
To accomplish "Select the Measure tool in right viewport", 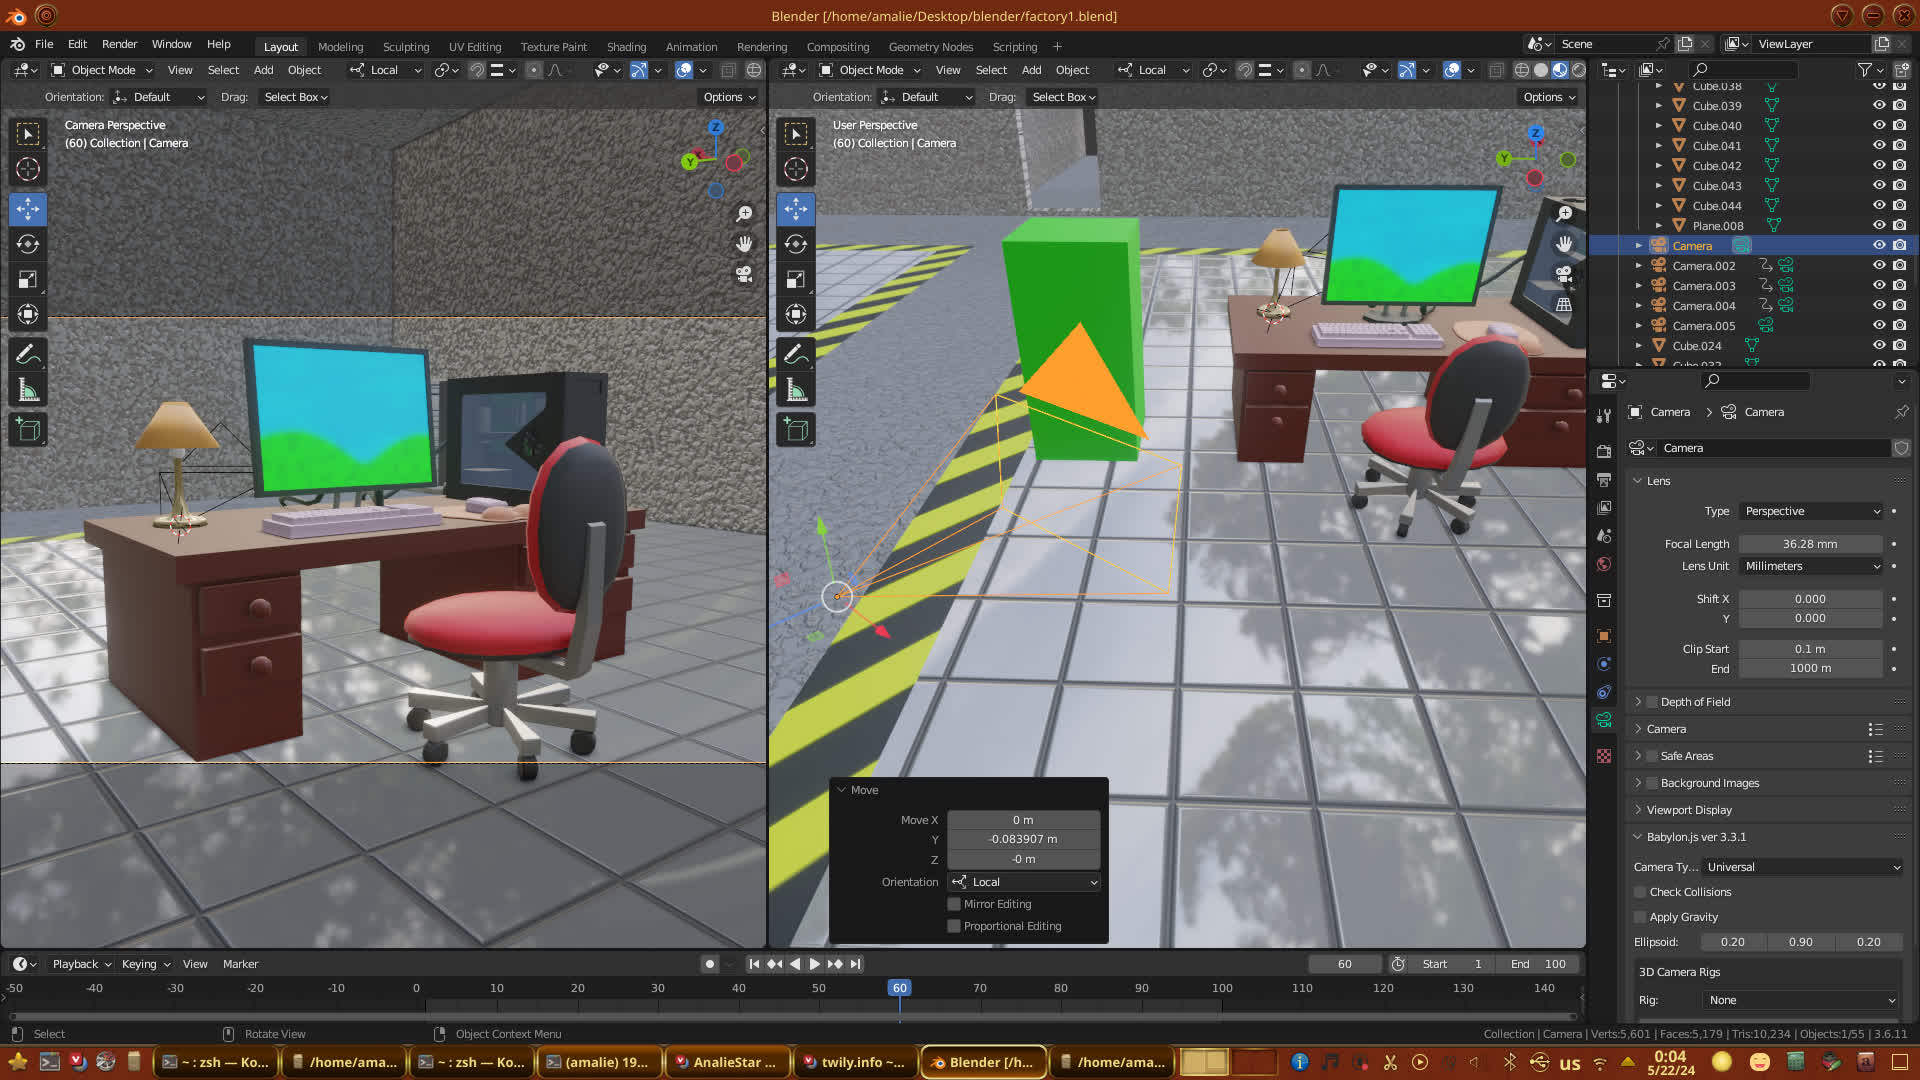I will pos(796,390).
